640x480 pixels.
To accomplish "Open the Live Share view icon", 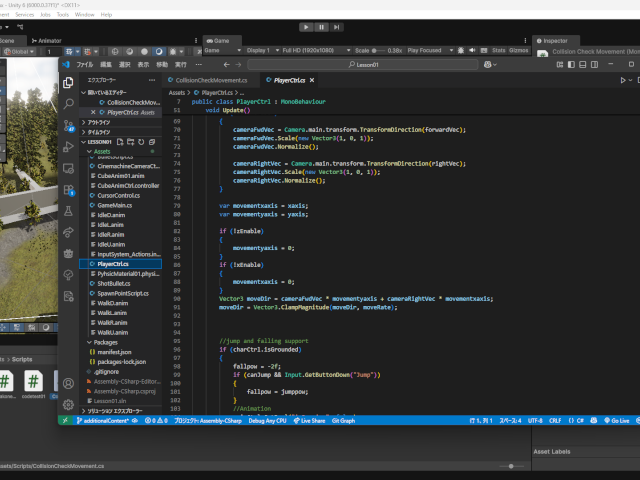I will [68, 232].
